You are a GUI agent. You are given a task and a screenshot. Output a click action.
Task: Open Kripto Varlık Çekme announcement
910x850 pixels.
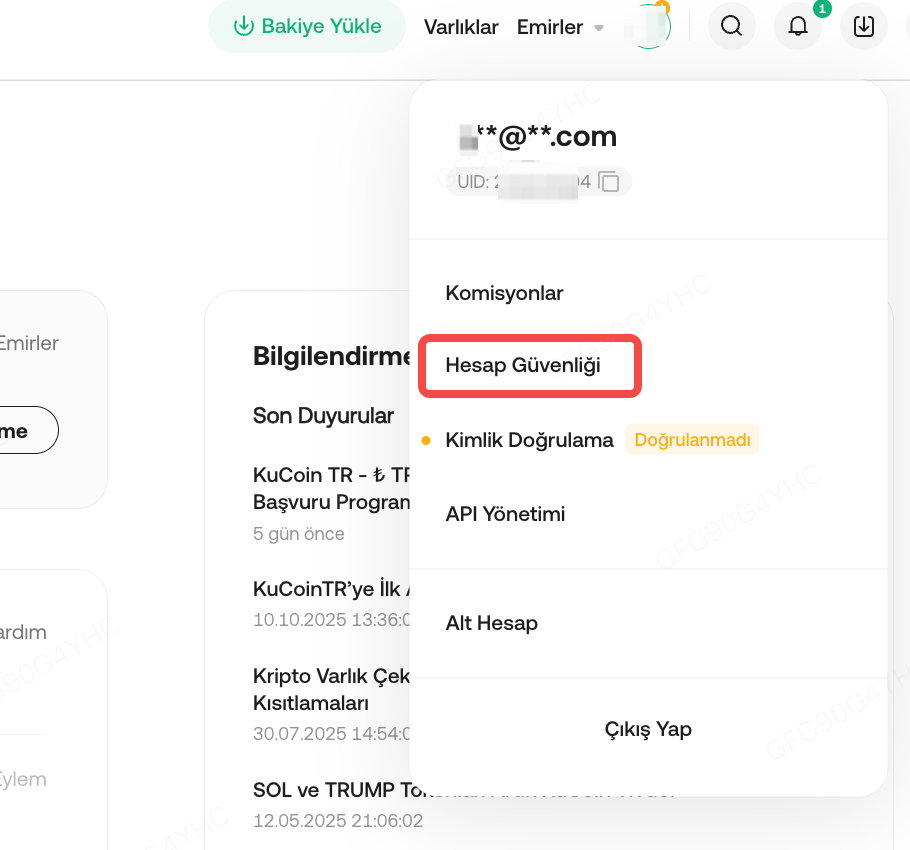tap(330, 676)
